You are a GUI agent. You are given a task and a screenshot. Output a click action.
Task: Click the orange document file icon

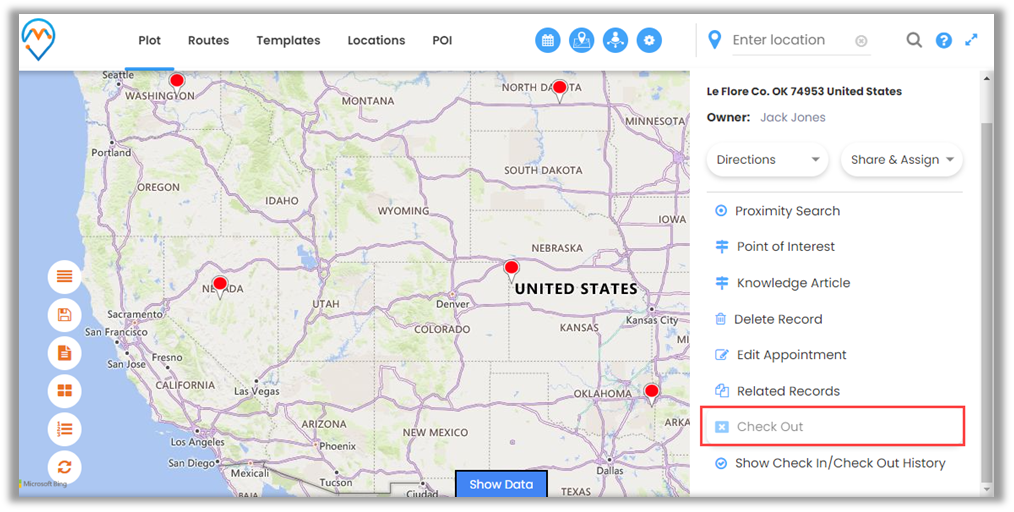[64, 353]
